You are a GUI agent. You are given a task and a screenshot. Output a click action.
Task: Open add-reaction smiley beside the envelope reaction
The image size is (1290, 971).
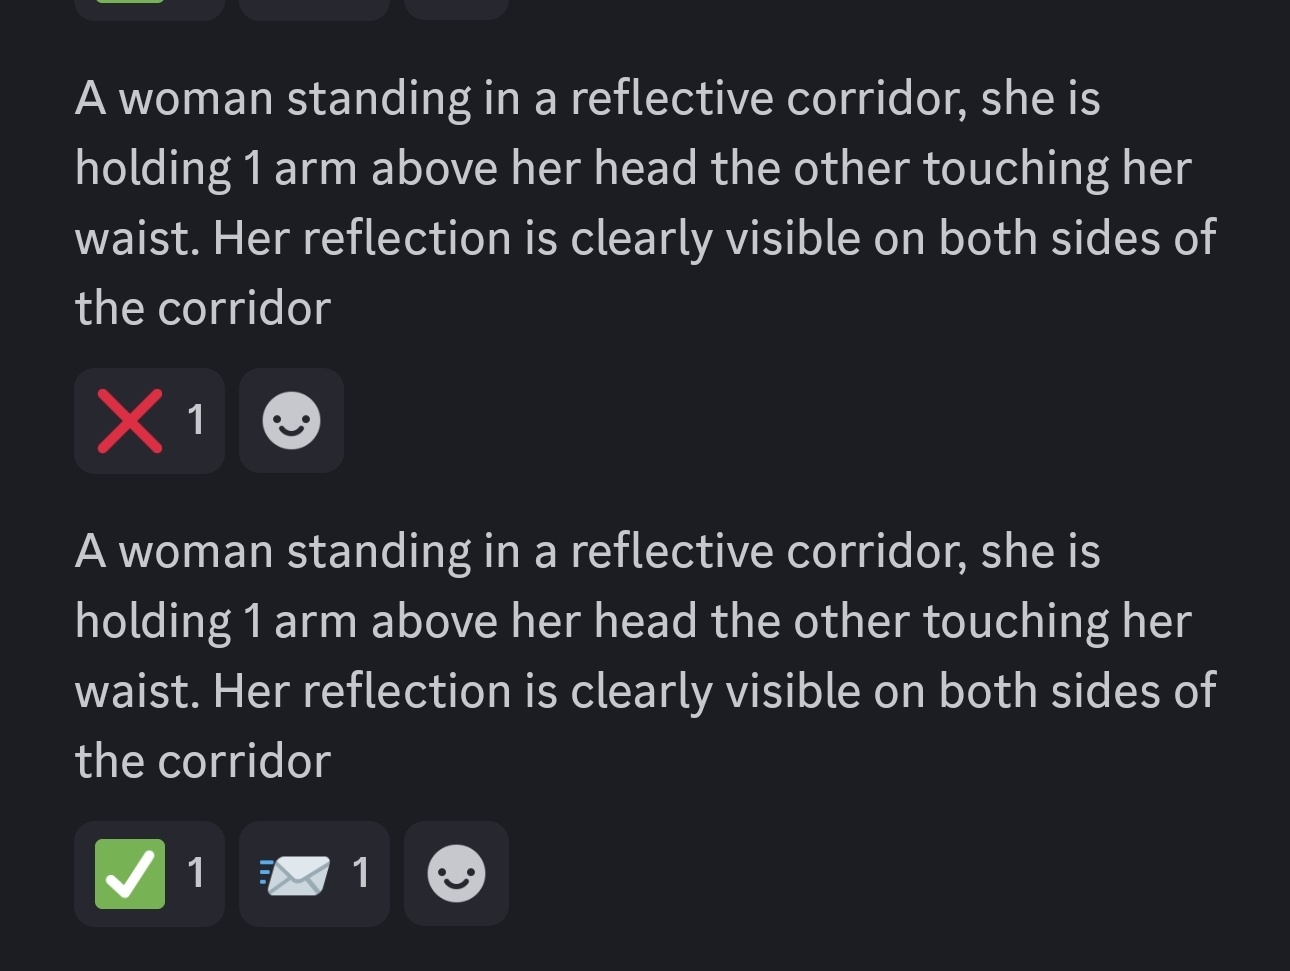coord(456,874)
